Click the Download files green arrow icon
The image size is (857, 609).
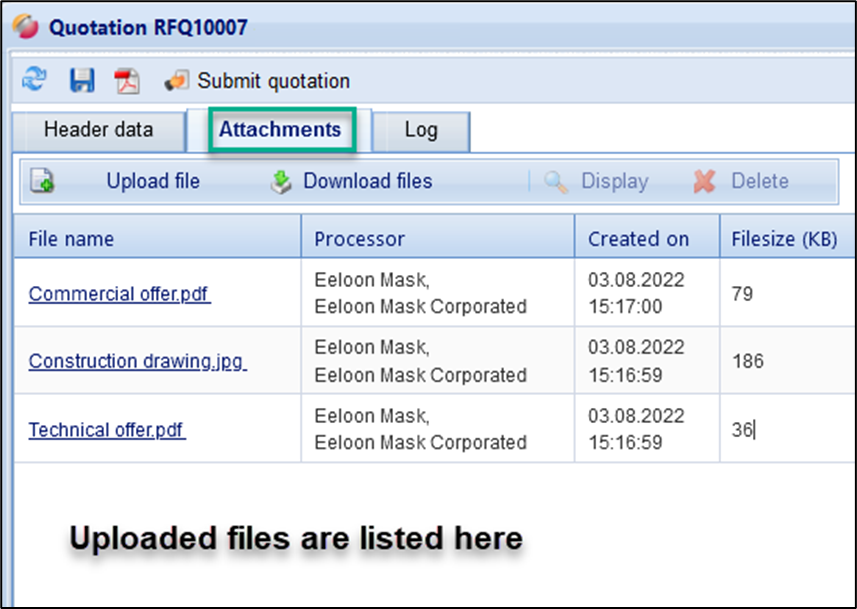(281, 181)
